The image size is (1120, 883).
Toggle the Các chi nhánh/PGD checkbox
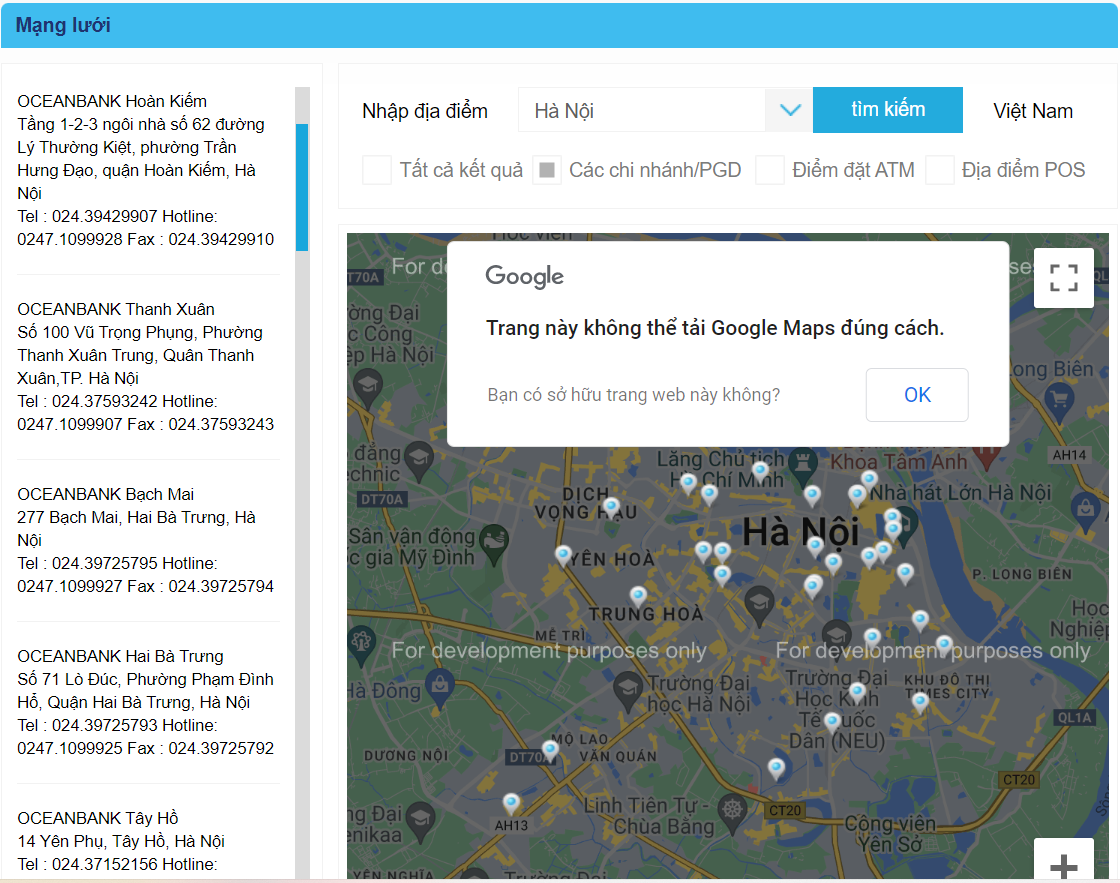point(546,170)
